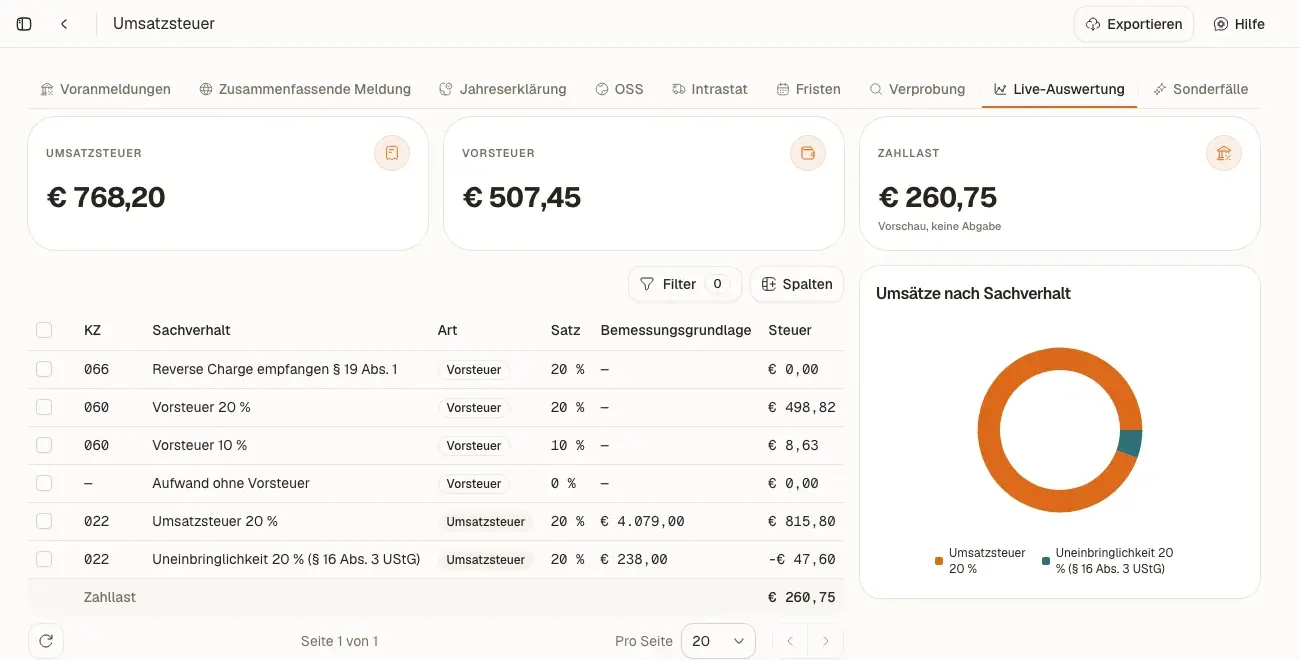1300x660 pixels.
Task: Select the Live-Auswertung tab
Action: [x=1059, y=89]
